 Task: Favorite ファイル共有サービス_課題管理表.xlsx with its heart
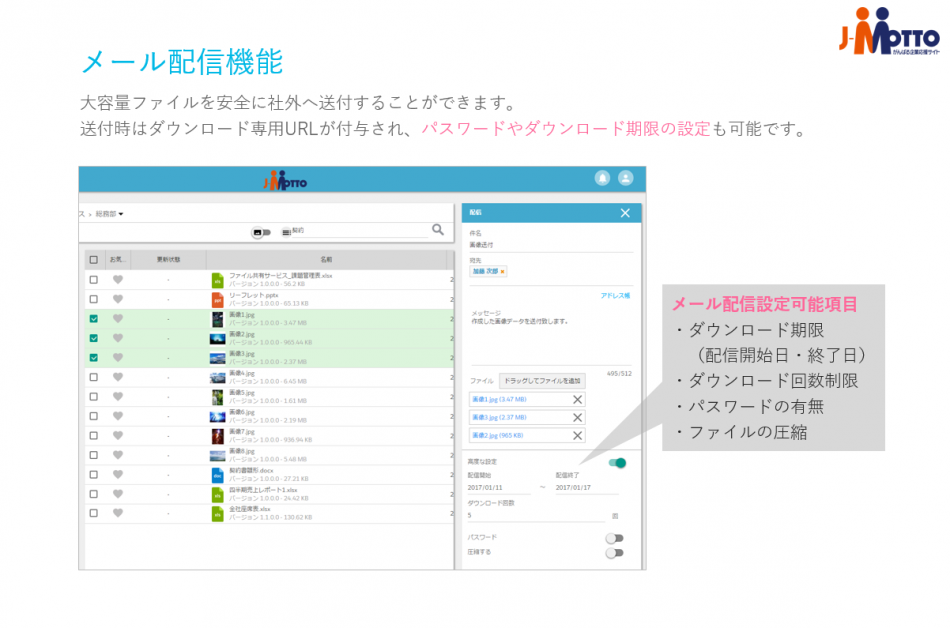(x=118, y=280)
